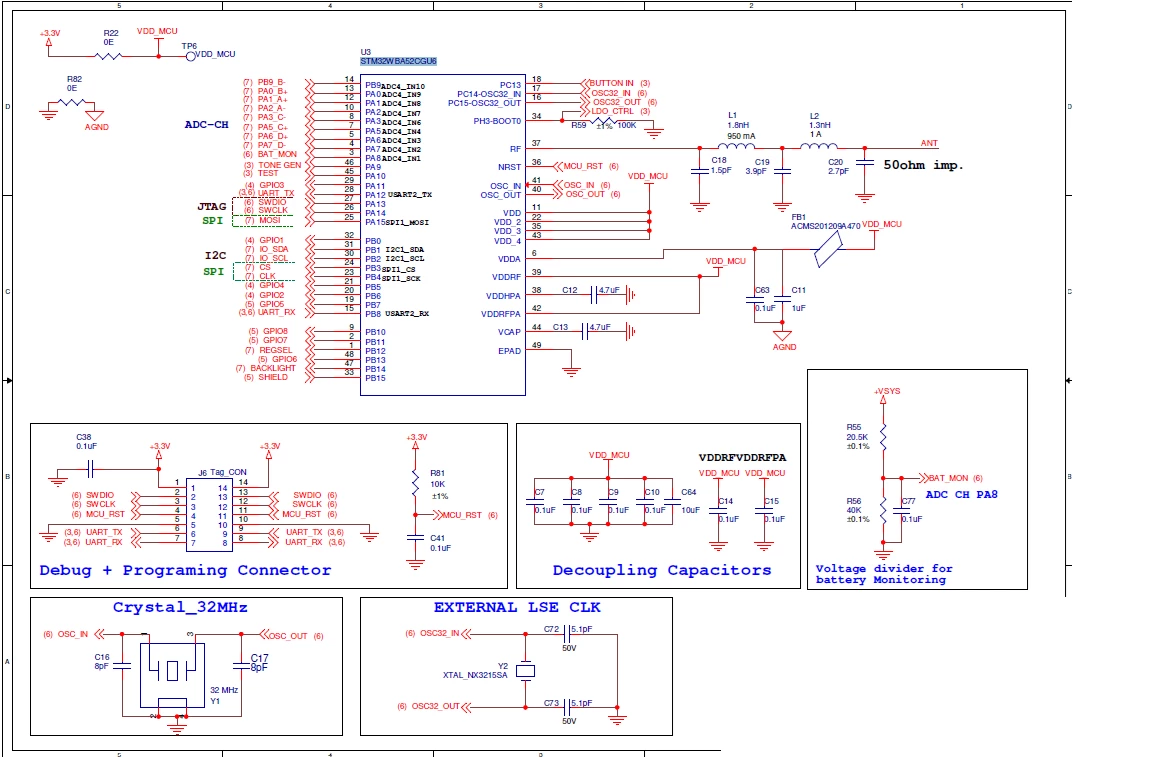Select the C20 2.7pF capacitor symbol
This screenshot has width=1152, height=757.
[x=865, y=164]
